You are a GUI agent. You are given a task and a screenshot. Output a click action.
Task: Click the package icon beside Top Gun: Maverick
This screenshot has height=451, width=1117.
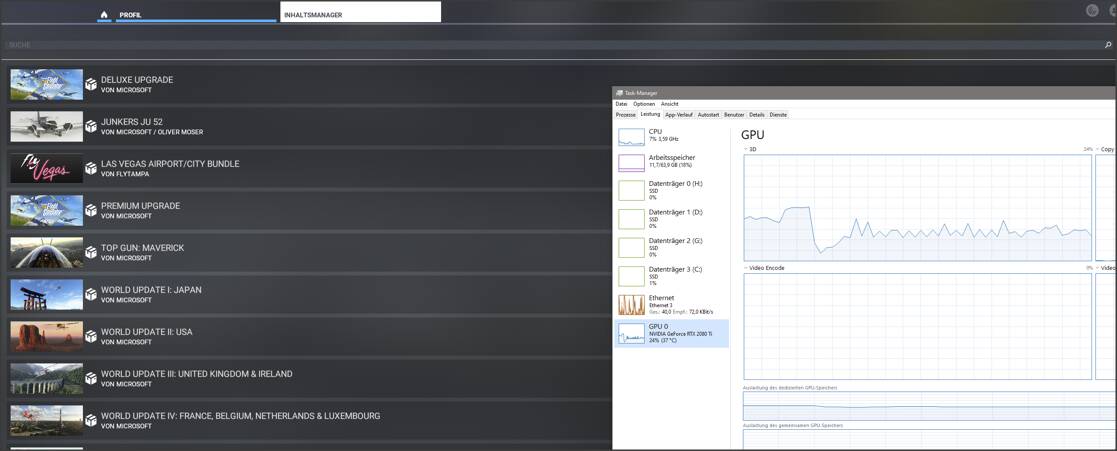(x=90, y=253)
